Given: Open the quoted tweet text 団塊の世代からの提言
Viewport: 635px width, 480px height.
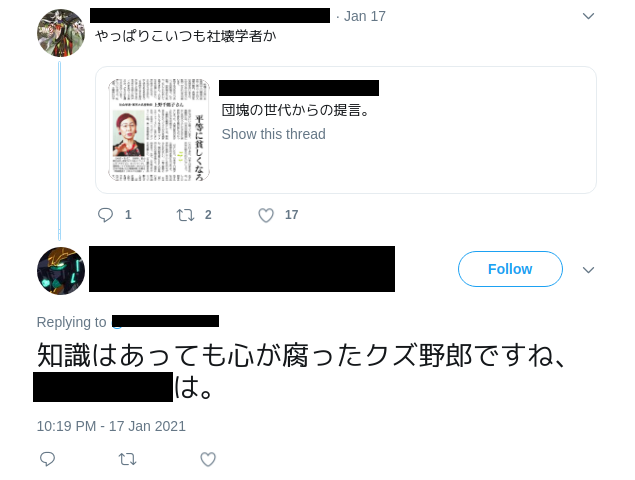Looking at the screenshot, I should pos(295,110).
